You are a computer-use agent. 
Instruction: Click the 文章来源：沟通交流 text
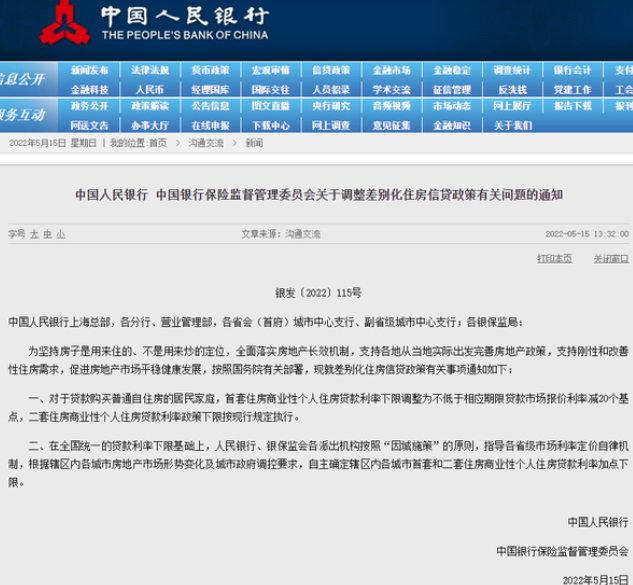281,234
